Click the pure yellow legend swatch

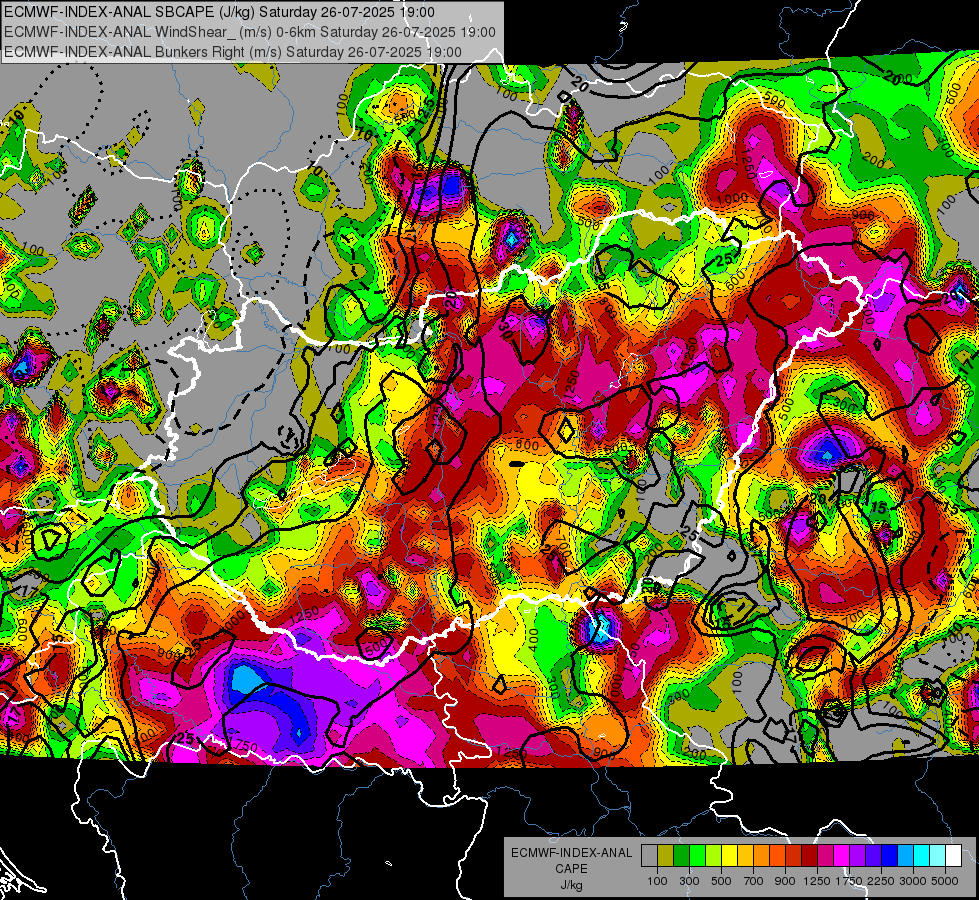tap(729, 856)
